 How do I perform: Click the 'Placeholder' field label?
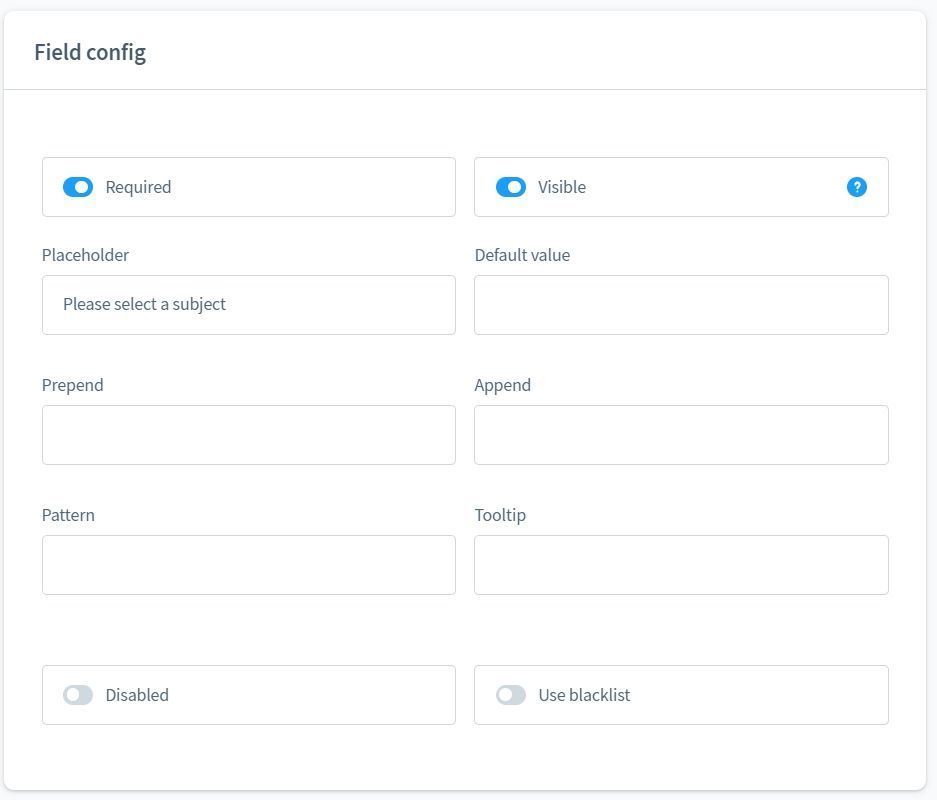(x=85, y=255)
